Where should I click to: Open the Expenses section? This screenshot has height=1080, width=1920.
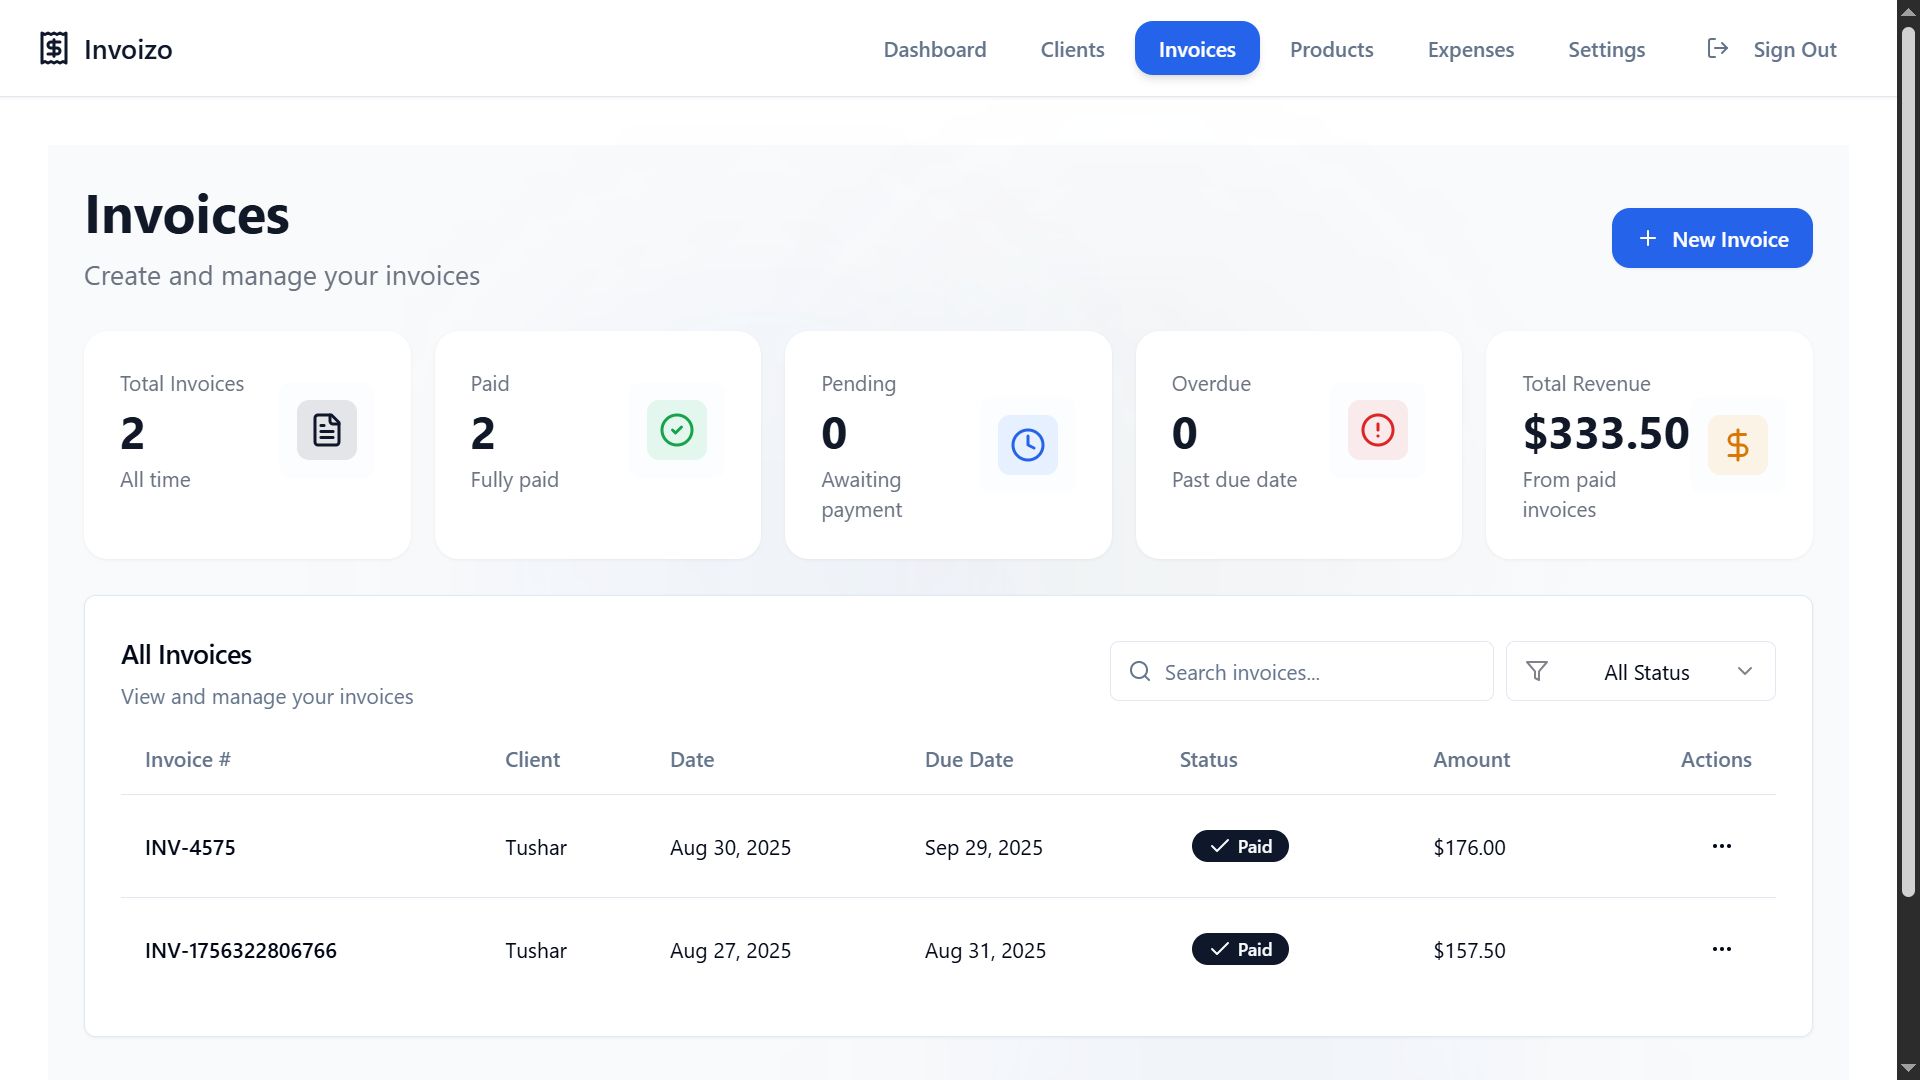point(1470,49)
